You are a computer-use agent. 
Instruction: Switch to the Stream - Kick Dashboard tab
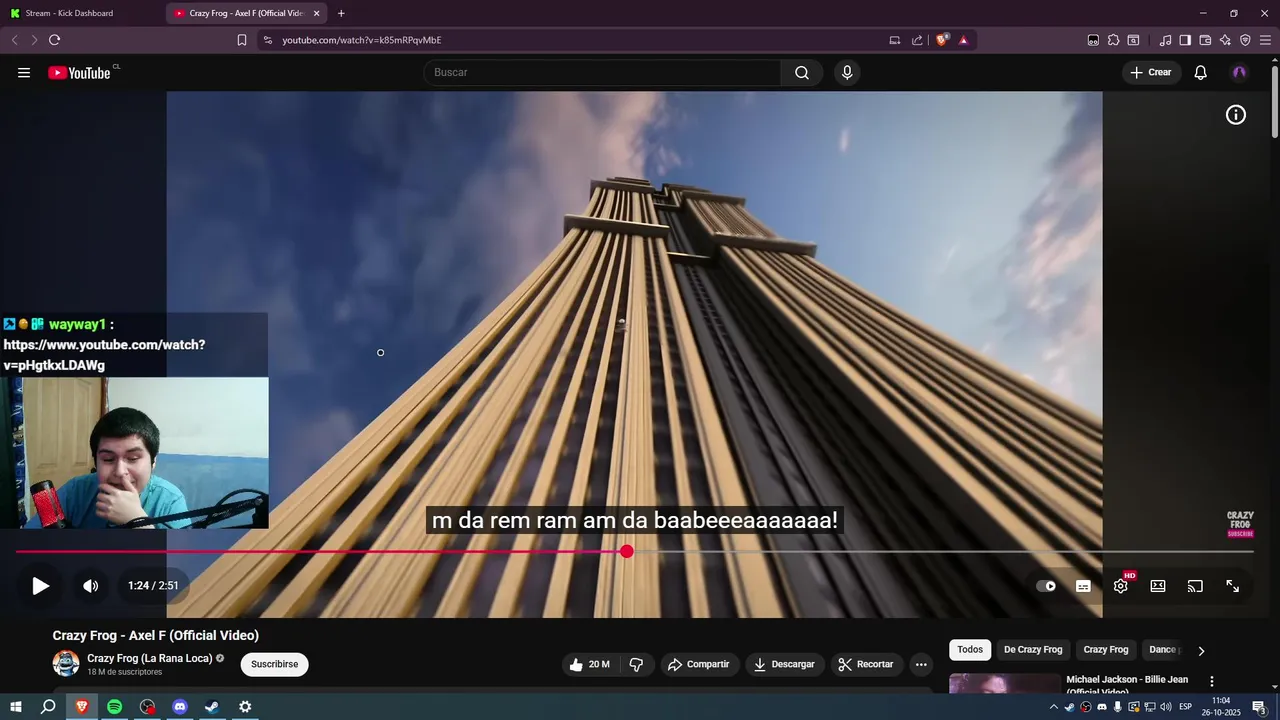(x=80, y=13)
